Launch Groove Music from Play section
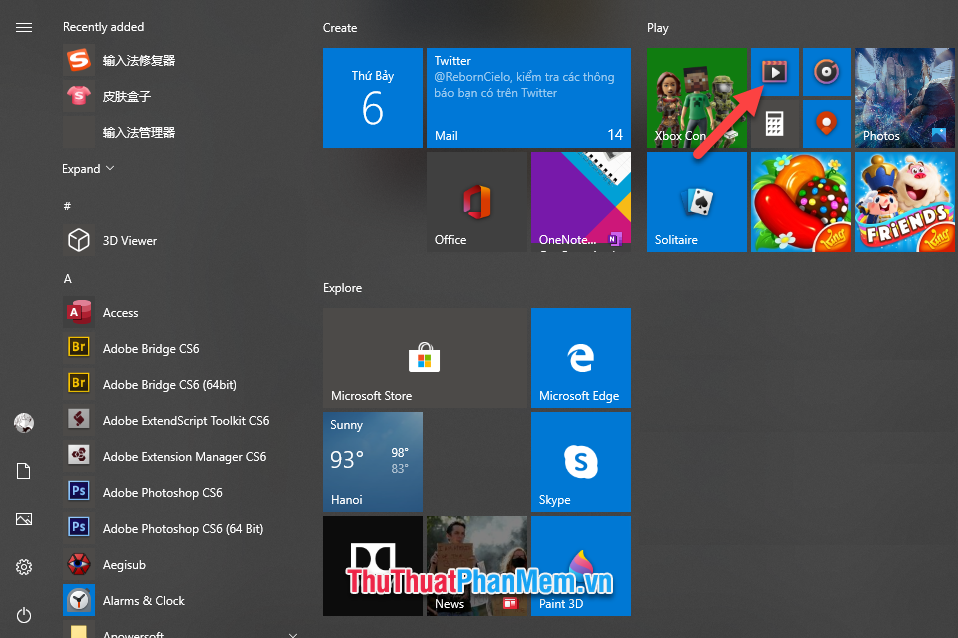Viewport: 958px width, 638px height. click(x=827, y=71)
